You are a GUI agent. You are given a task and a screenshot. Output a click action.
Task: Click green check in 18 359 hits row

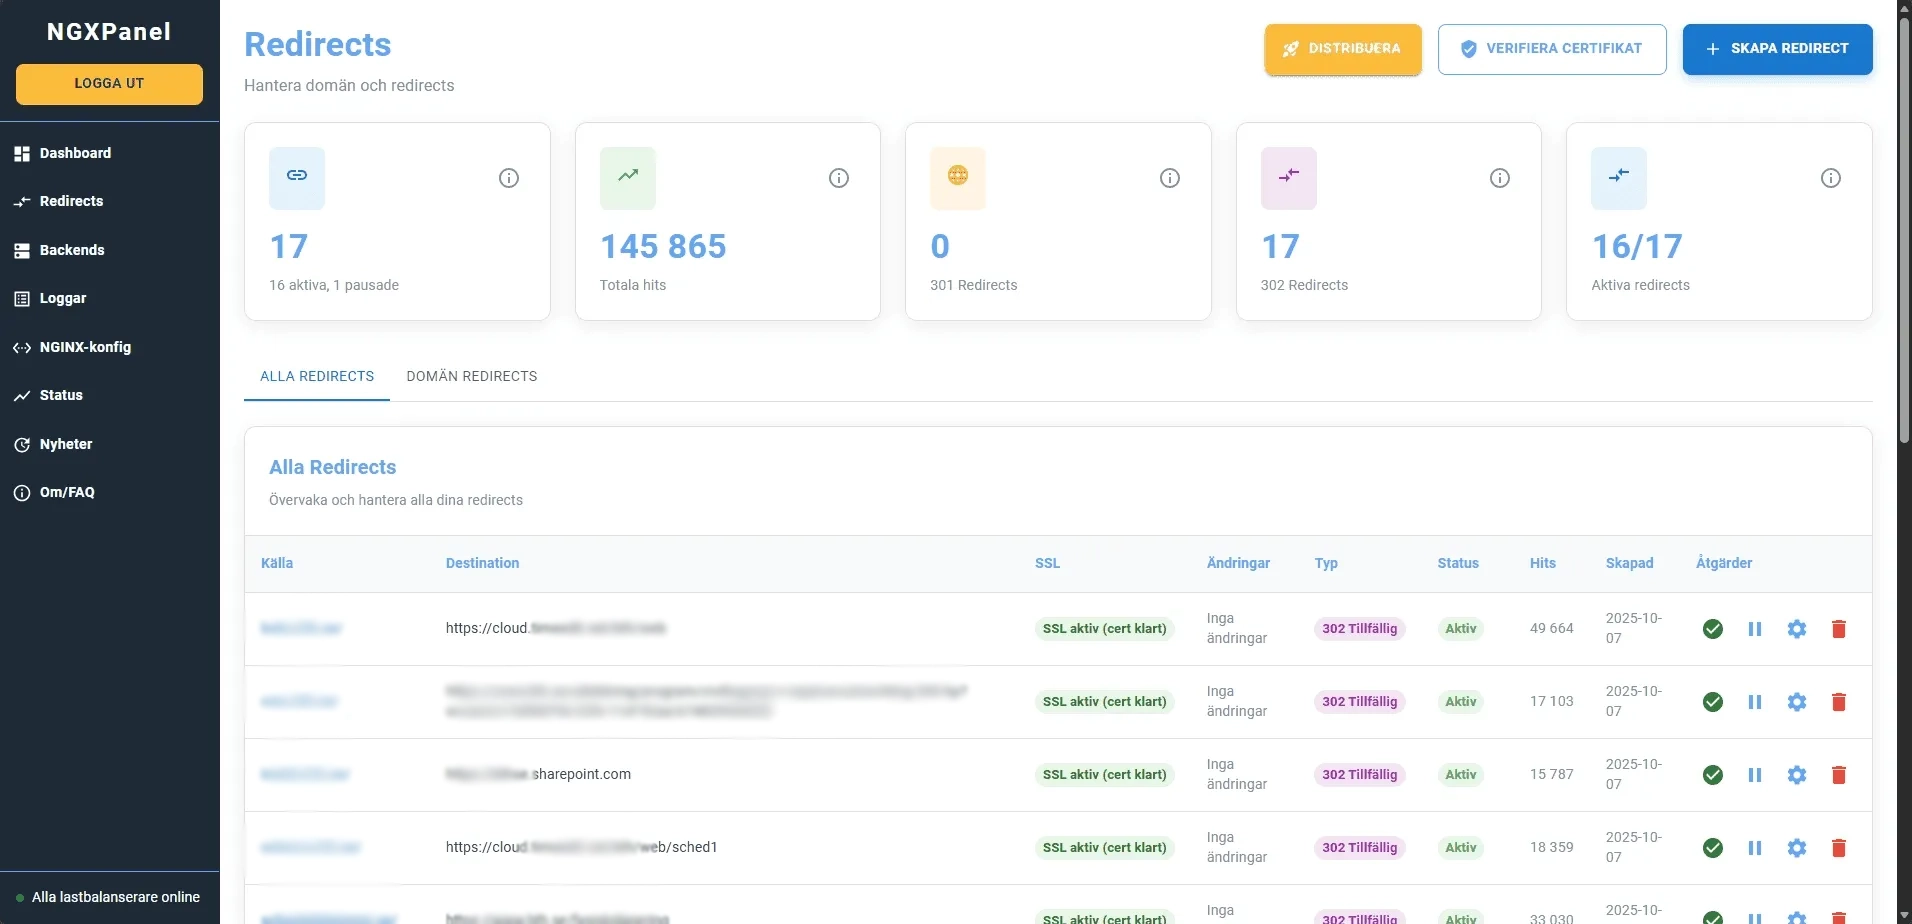[1713, 848]
